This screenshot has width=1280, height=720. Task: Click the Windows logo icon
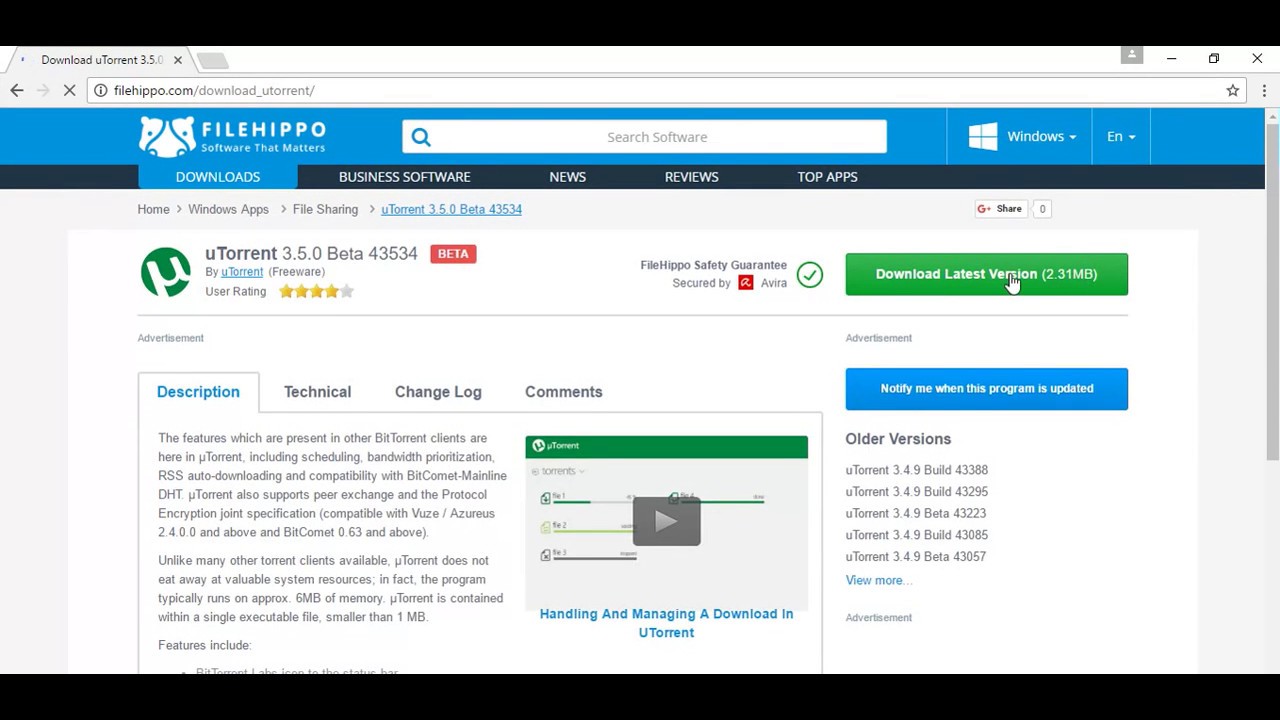pos(983,136)
